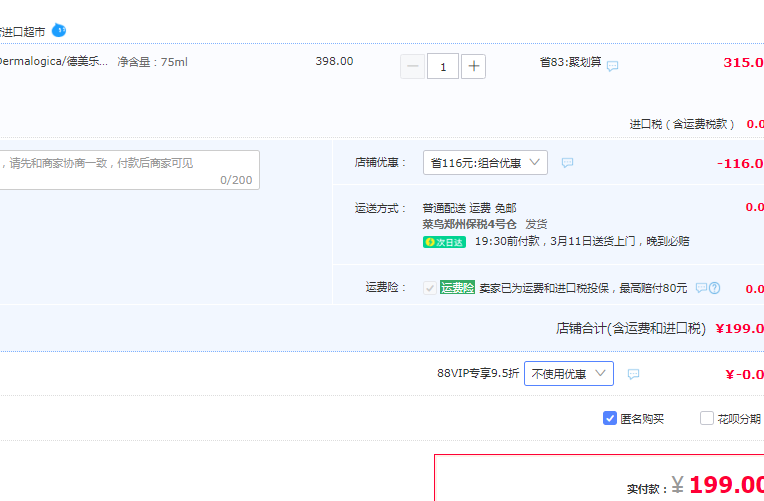The image size is (764, 501).
Task: Decrease quantity with the minus button
Action: pyautogui.click(x=412, y=66)
